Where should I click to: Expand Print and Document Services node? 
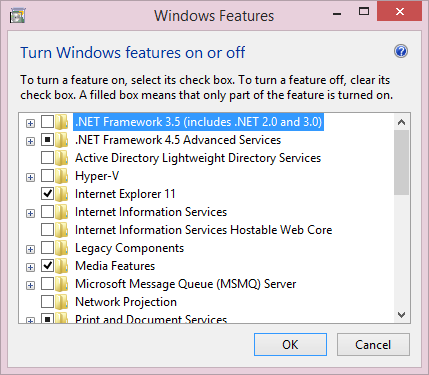[30, 321]
